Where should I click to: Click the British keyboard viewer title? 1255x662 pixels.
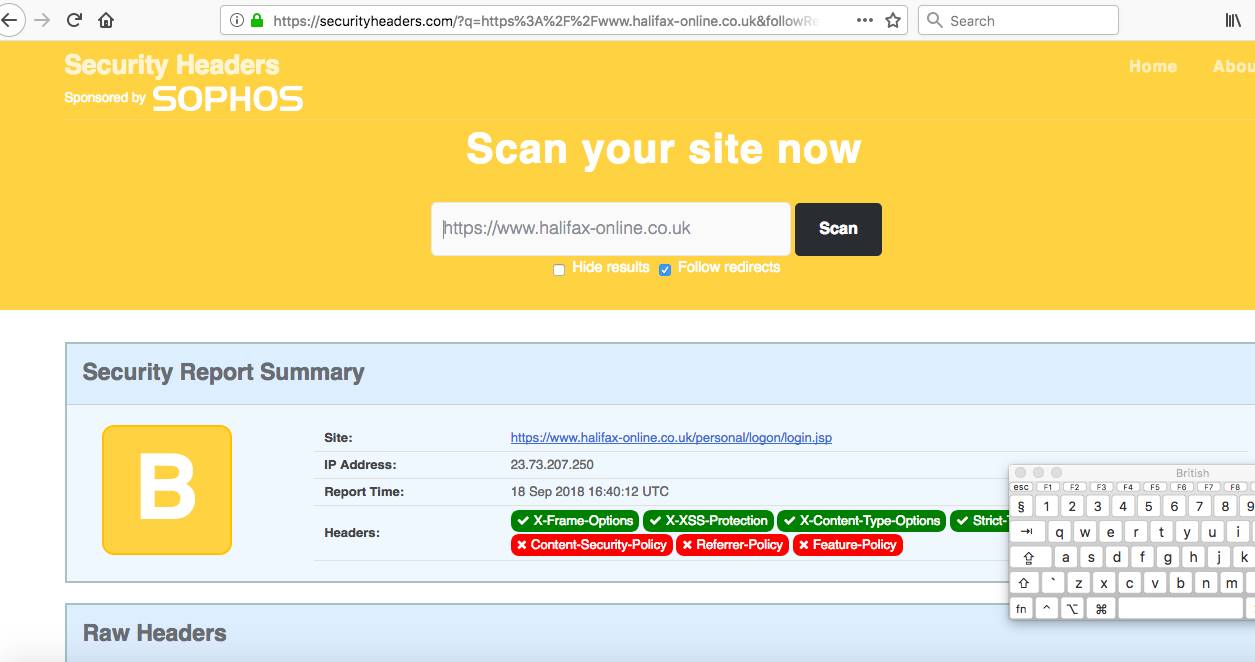coord(1192,473)
